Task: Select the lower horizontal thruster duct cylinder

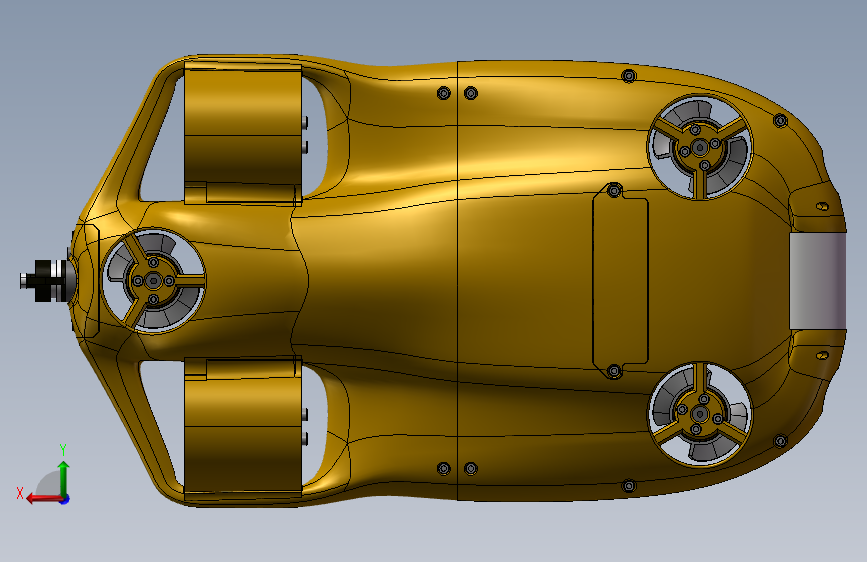Action: (x=243, y=428)
